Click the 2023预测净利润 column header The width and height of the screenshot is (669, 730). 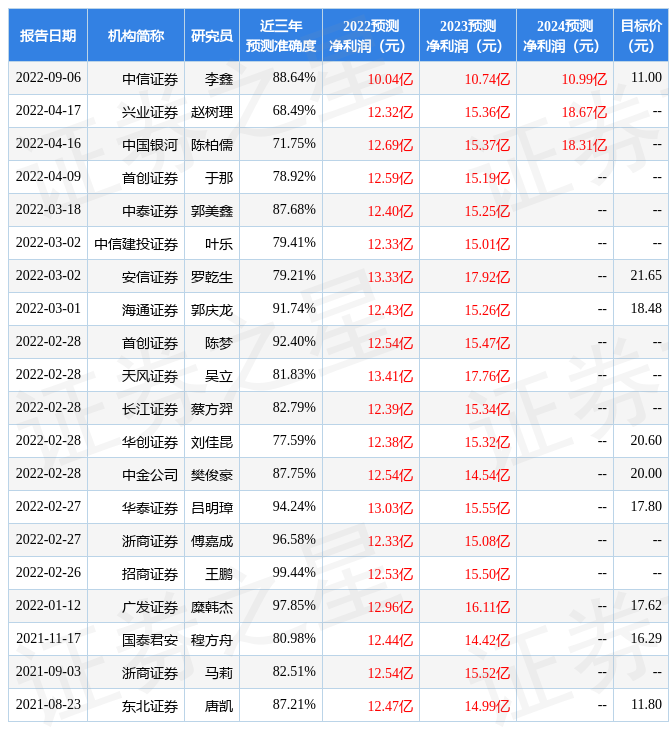(x=468, y=35)
